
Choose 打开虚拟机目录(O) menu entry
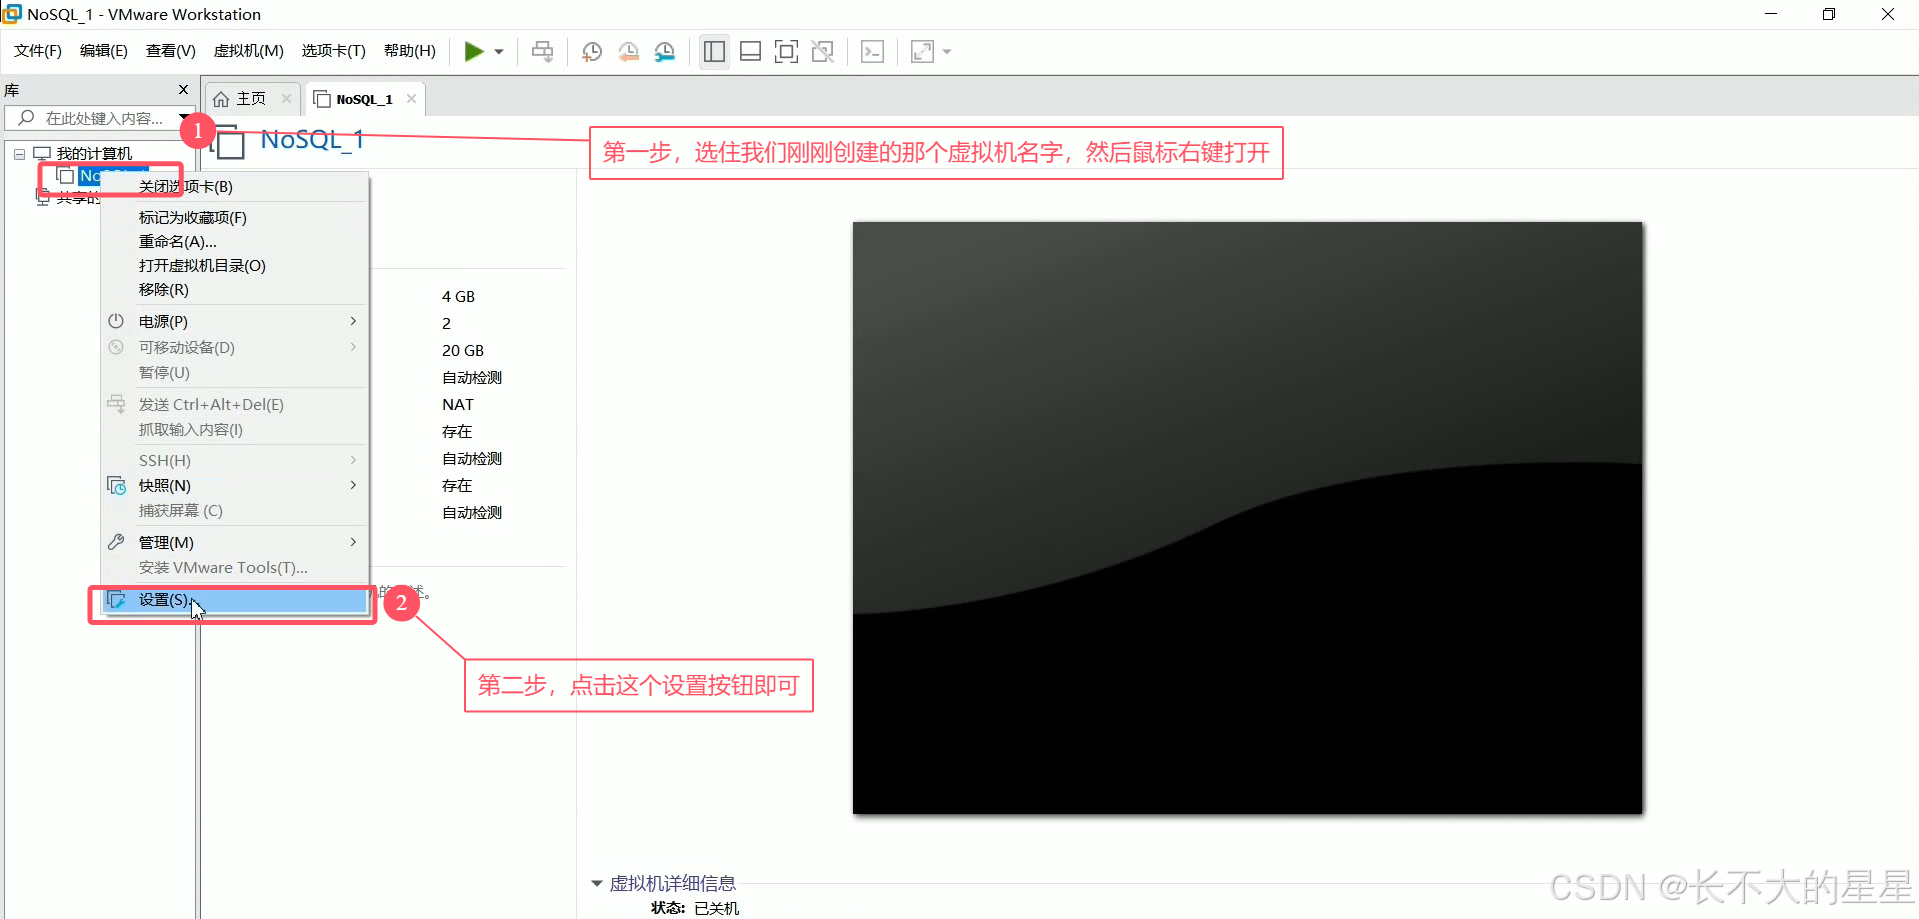point(235,266)
